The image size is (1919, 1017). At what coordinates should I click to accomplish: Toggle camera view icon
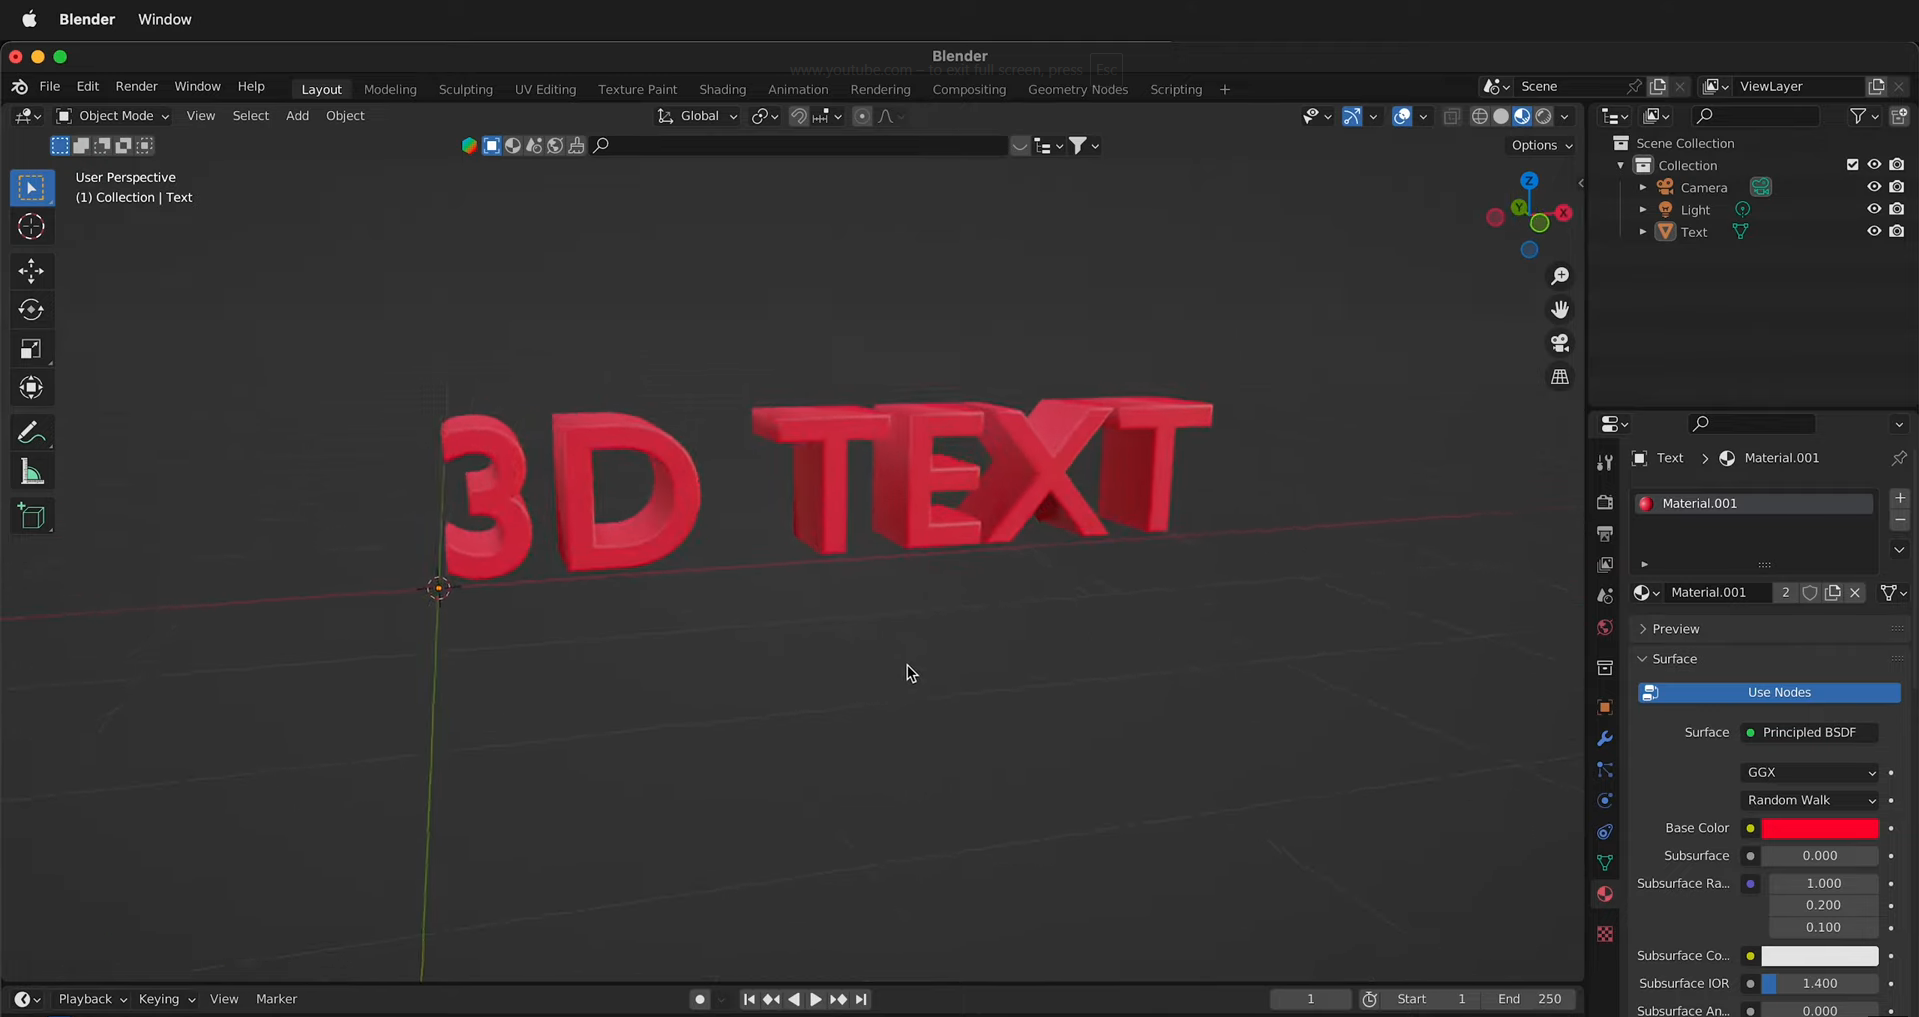coord(1560,344)
